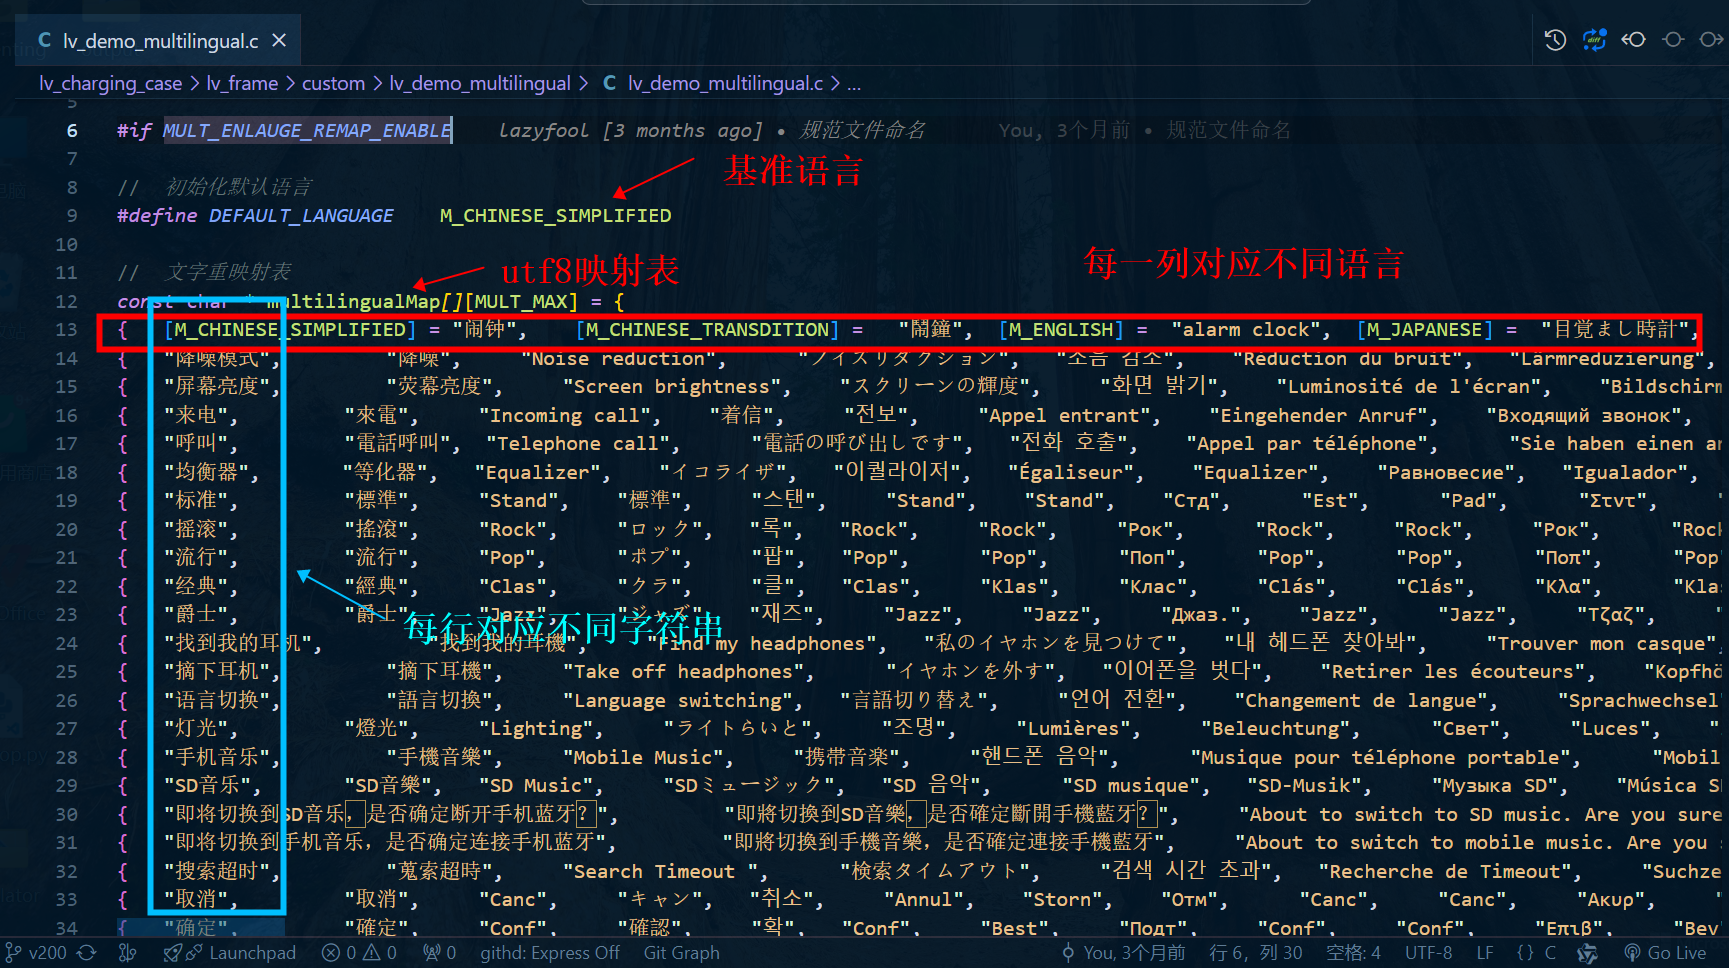This screenshot has height=968, width=1729.
Task: Click the "Noise reduction" string
Action: [x=623, y=358]
